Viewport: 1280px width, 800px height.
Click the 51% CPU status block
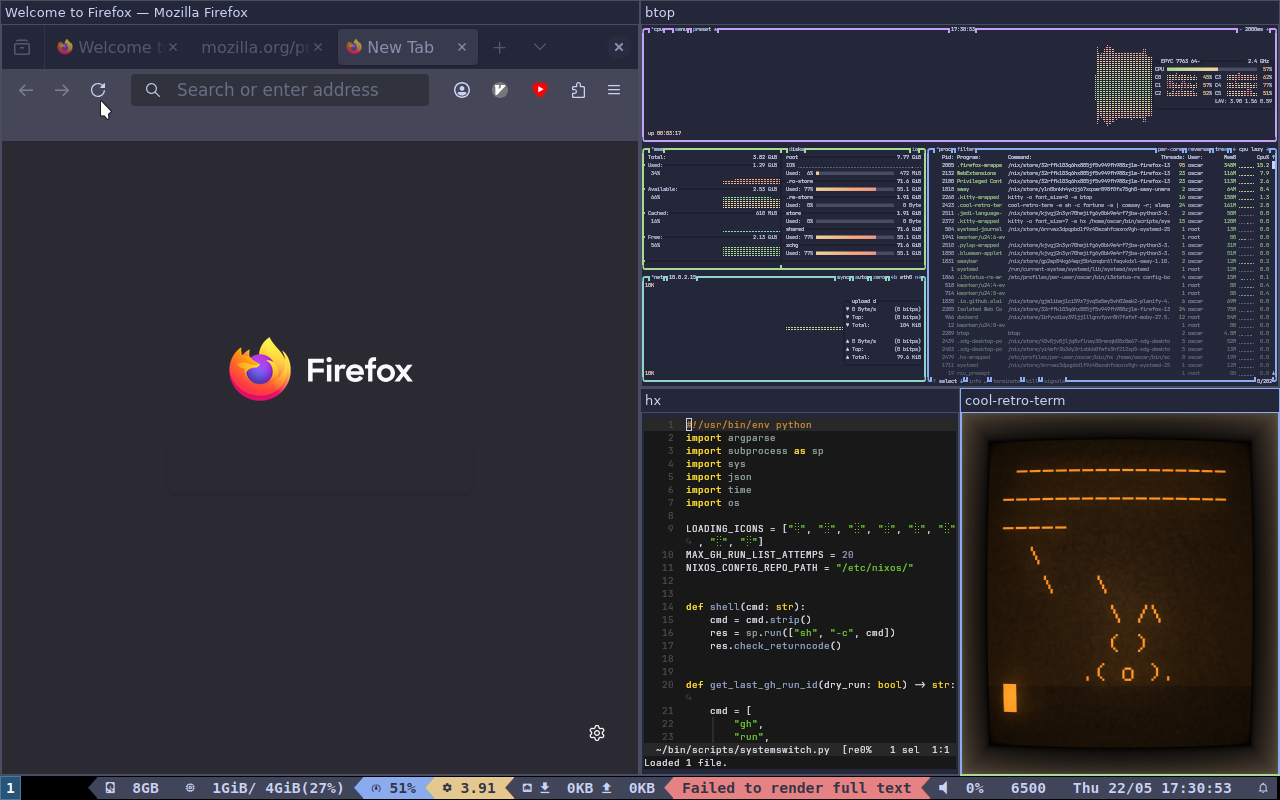[x=393, y=788]
